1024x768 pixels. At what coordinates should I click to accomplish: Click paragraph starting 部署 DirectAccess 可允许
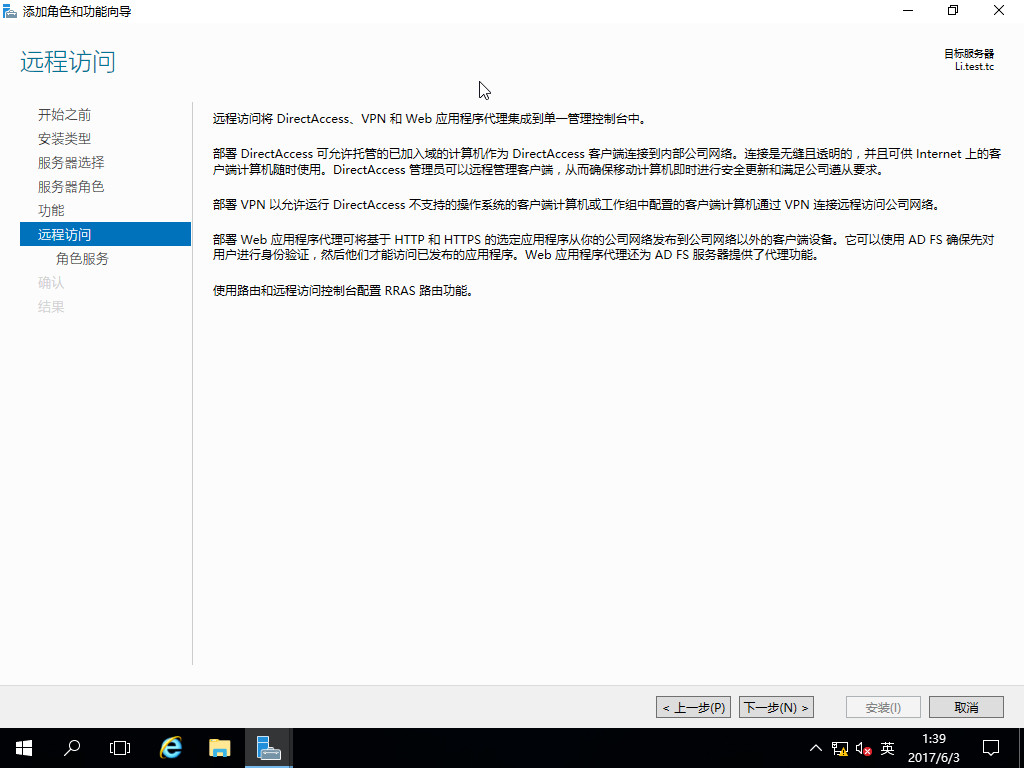click(607, 162)
